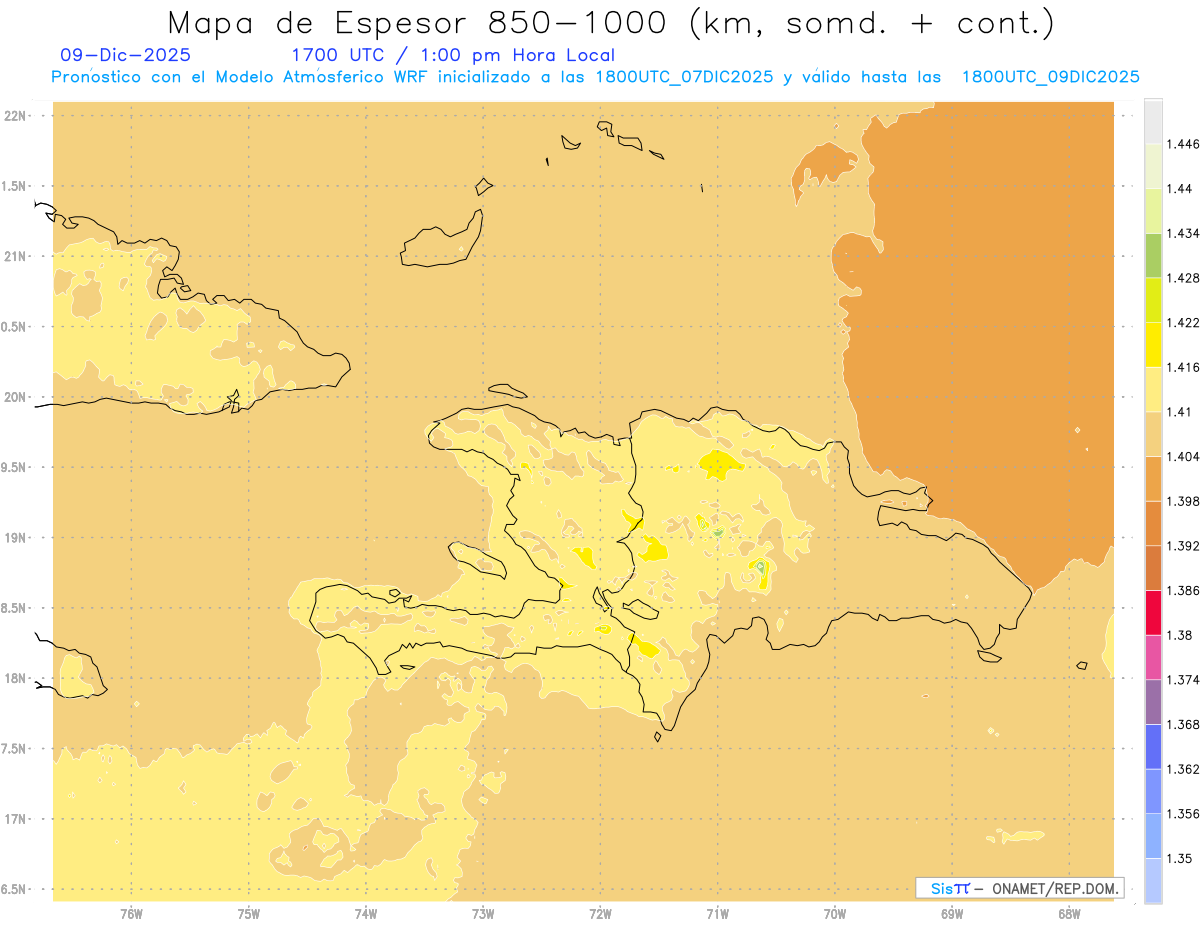1200x927 pixels.
Task: Click the 68W longitude label
Action: pos(1069,914)
